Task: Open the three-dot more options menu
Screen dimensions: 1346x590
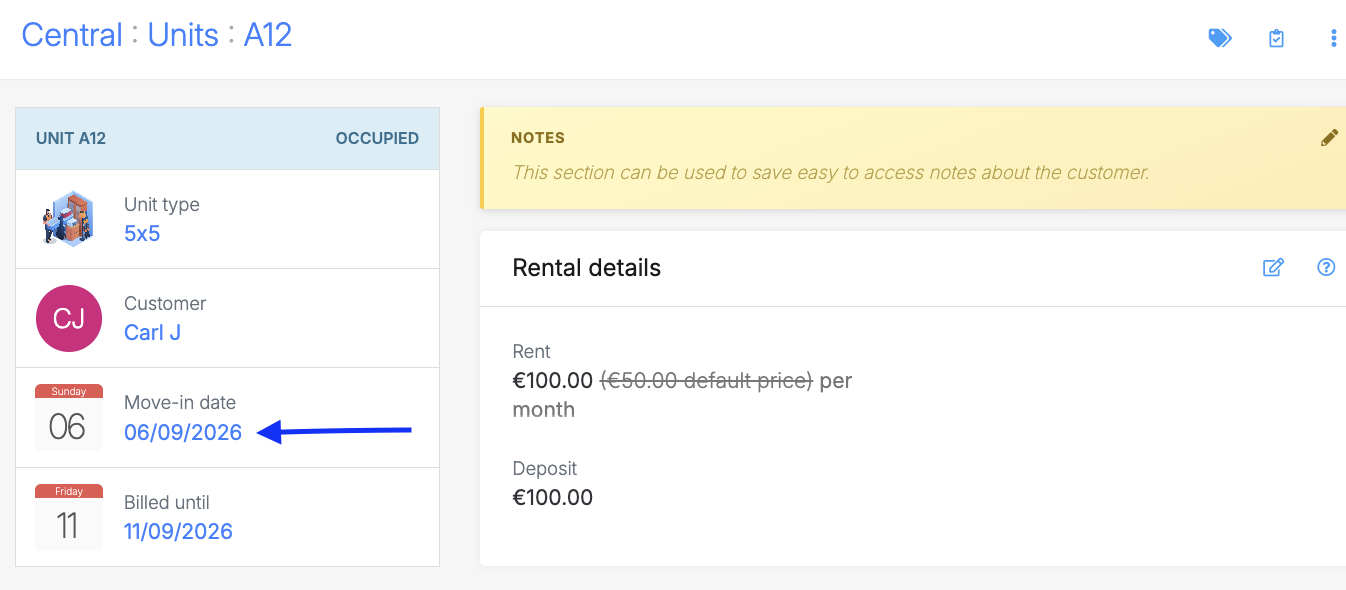Action: coord(1333,38)
